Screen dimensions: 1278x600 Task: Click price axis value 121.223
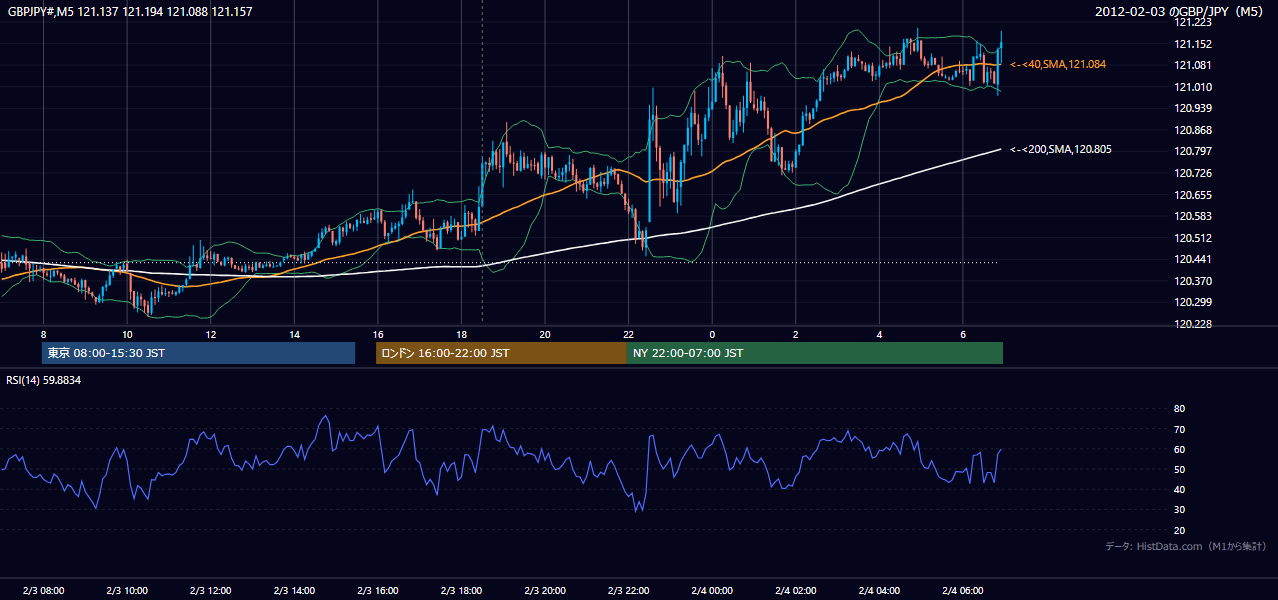click(x=1193, y=22)
